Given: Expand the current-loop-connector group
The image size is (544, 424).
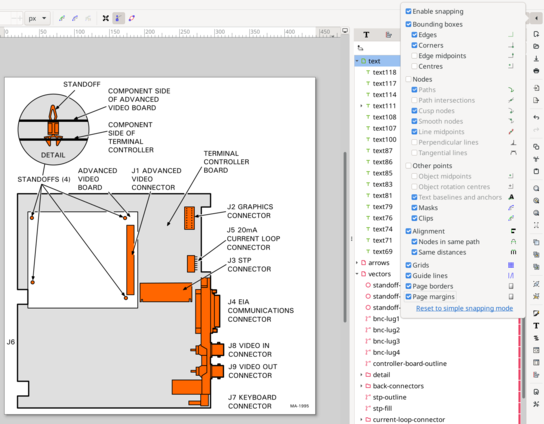Looking at the screenshot, I should coord(361,419).
